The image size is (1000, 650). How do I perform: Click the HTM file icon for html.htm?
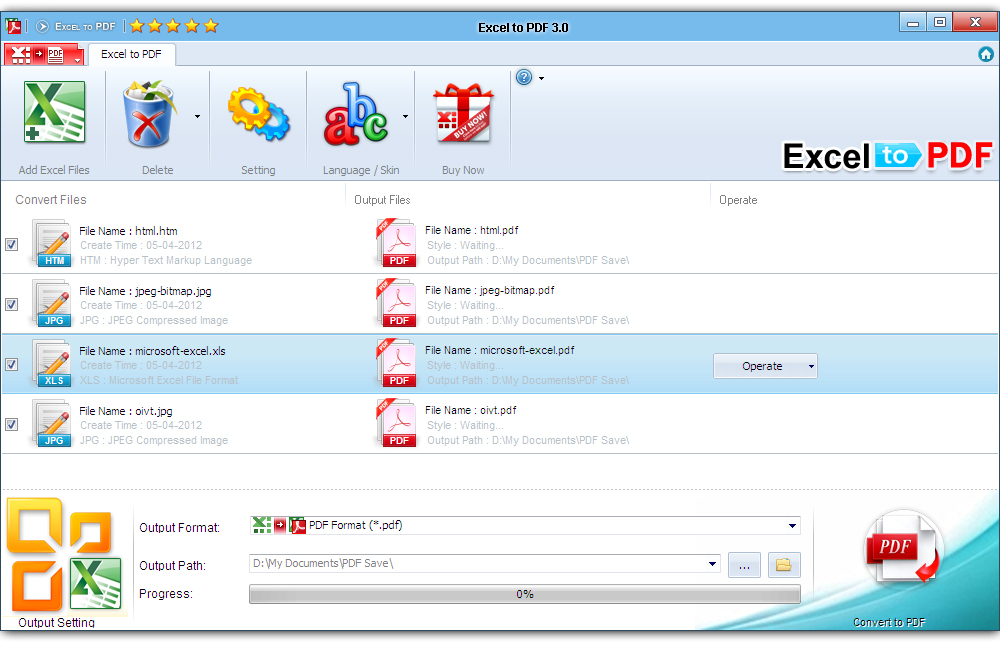(x=52, y=243)
